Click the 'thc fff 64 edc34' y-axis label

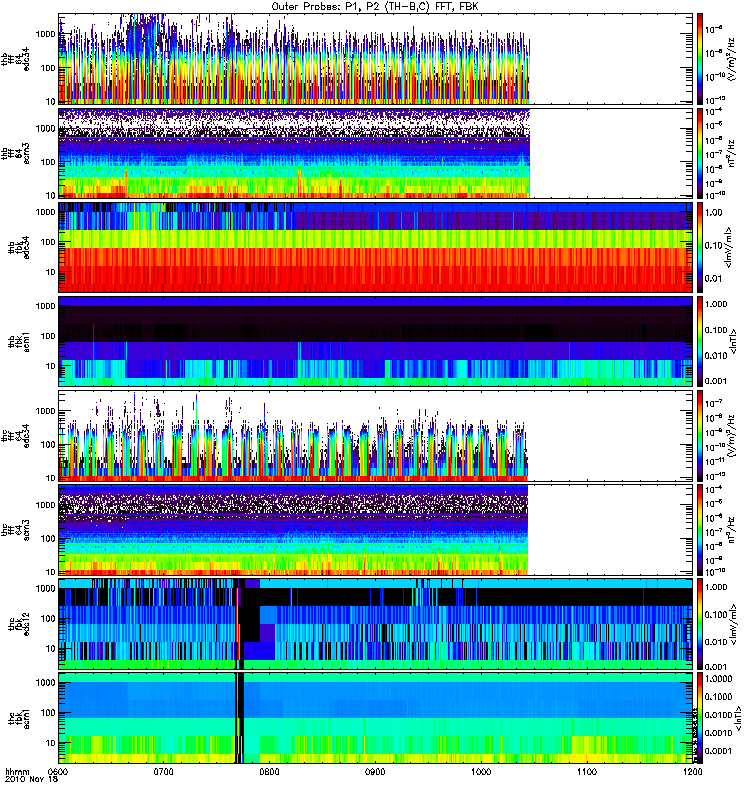[x=15, y=436]
